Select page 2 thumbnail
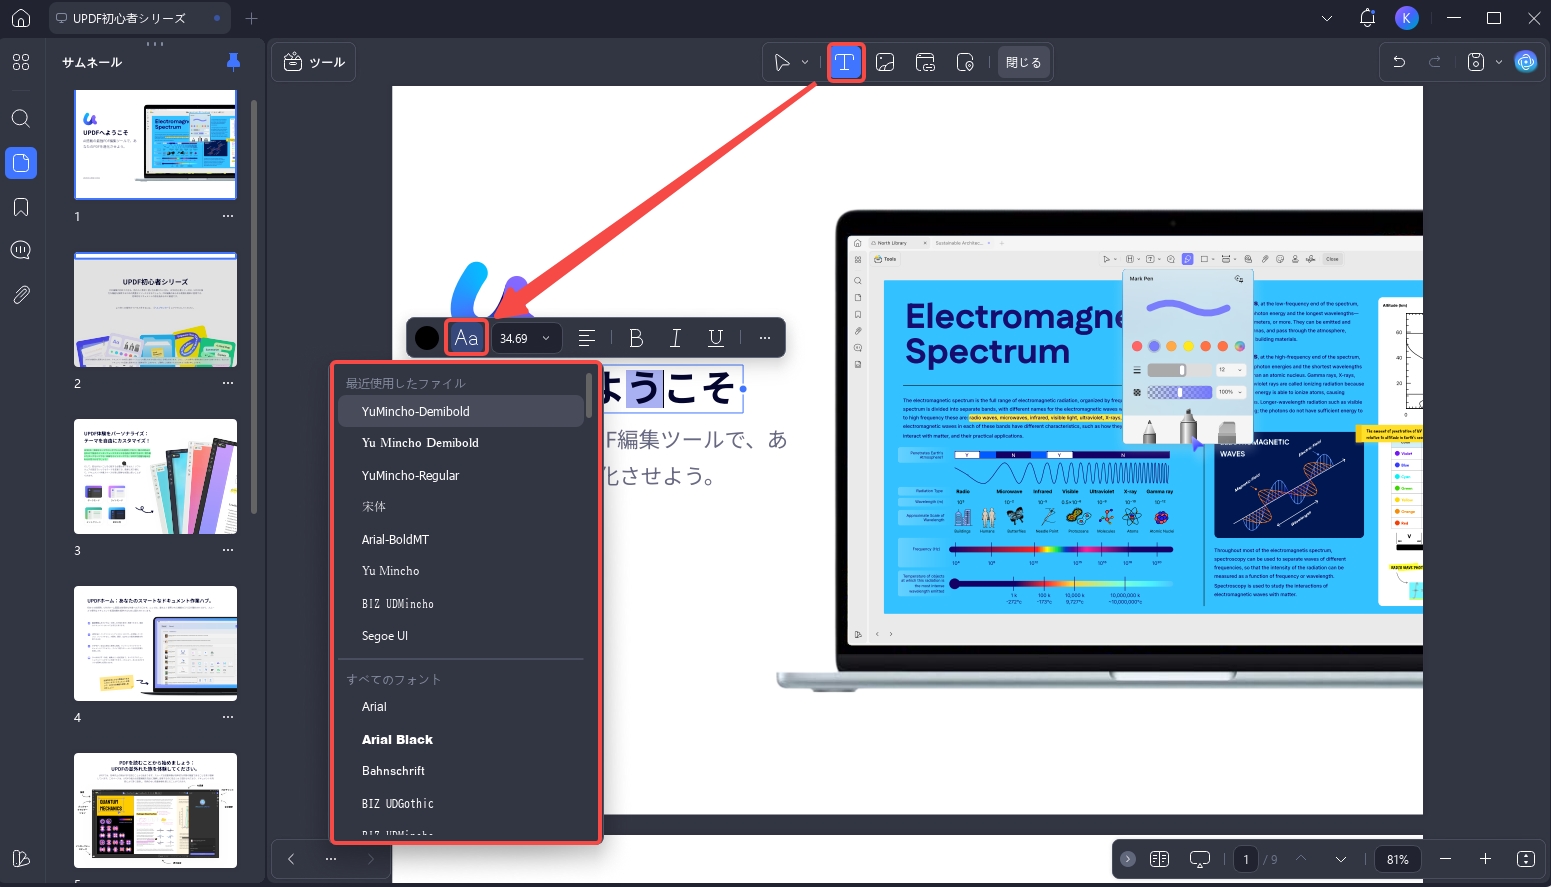 tap(156, 310)
